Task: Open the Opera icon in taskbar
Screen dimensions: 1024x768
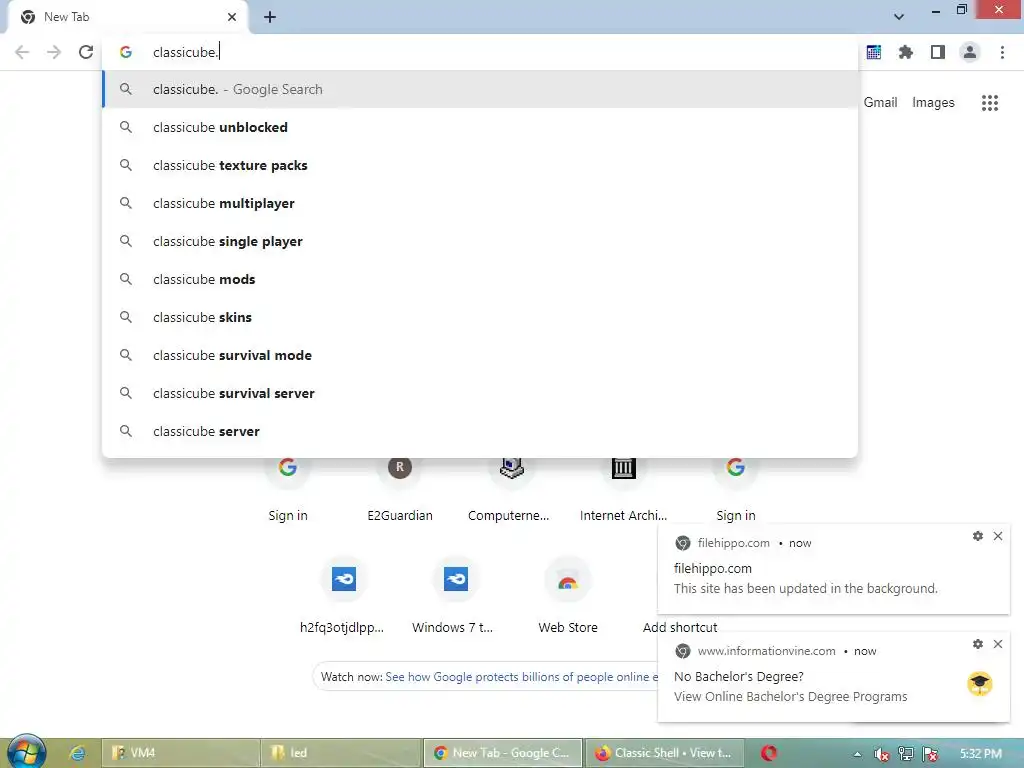Action: pos(769,753)
